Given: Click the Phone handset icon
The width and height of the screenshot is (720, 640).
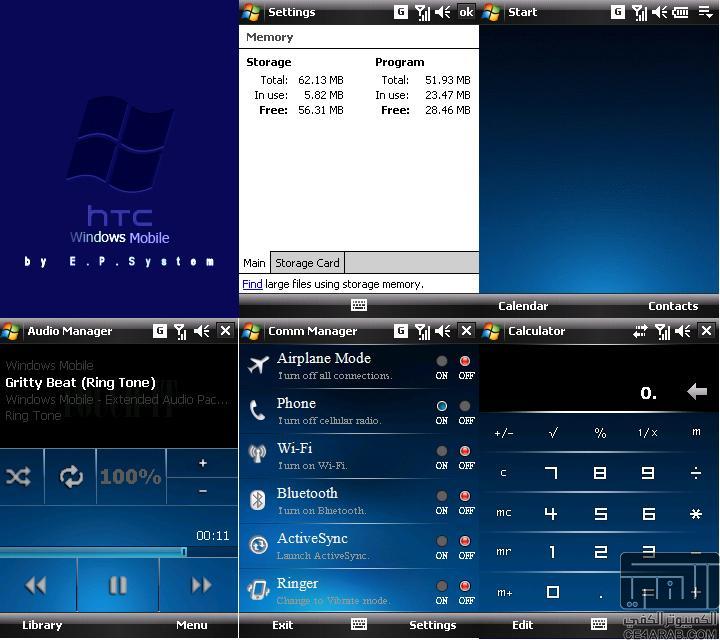Looking at the screenshot, I should (x=257, y=410).
